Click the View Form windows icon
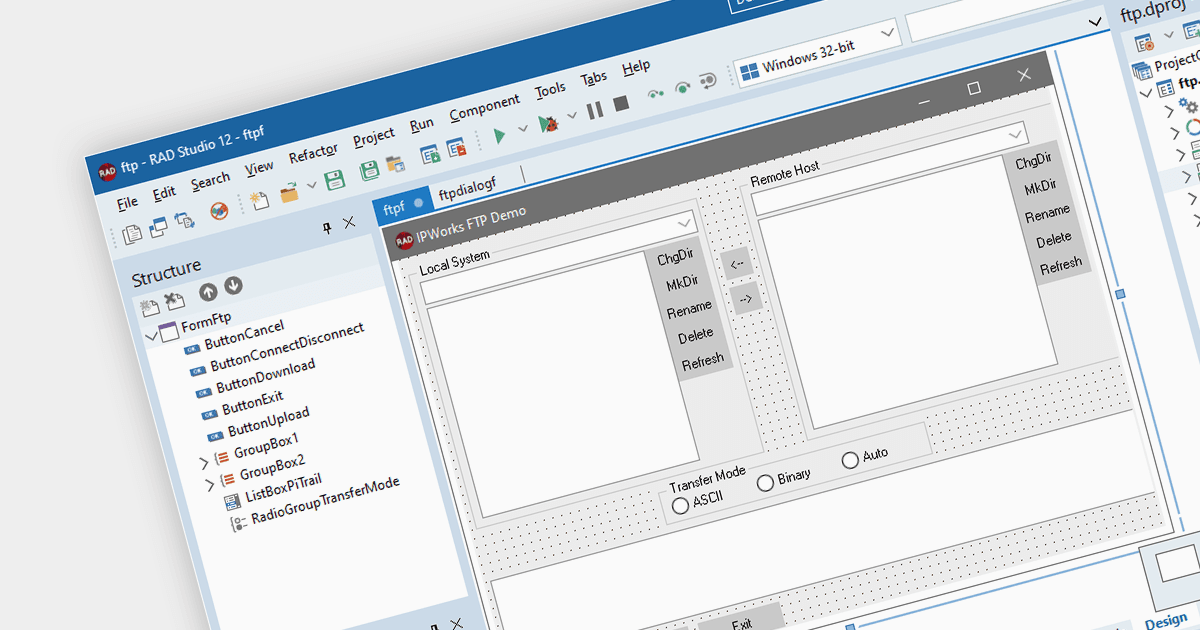This screenshot has width=1200, height=630. coord(158,229)
